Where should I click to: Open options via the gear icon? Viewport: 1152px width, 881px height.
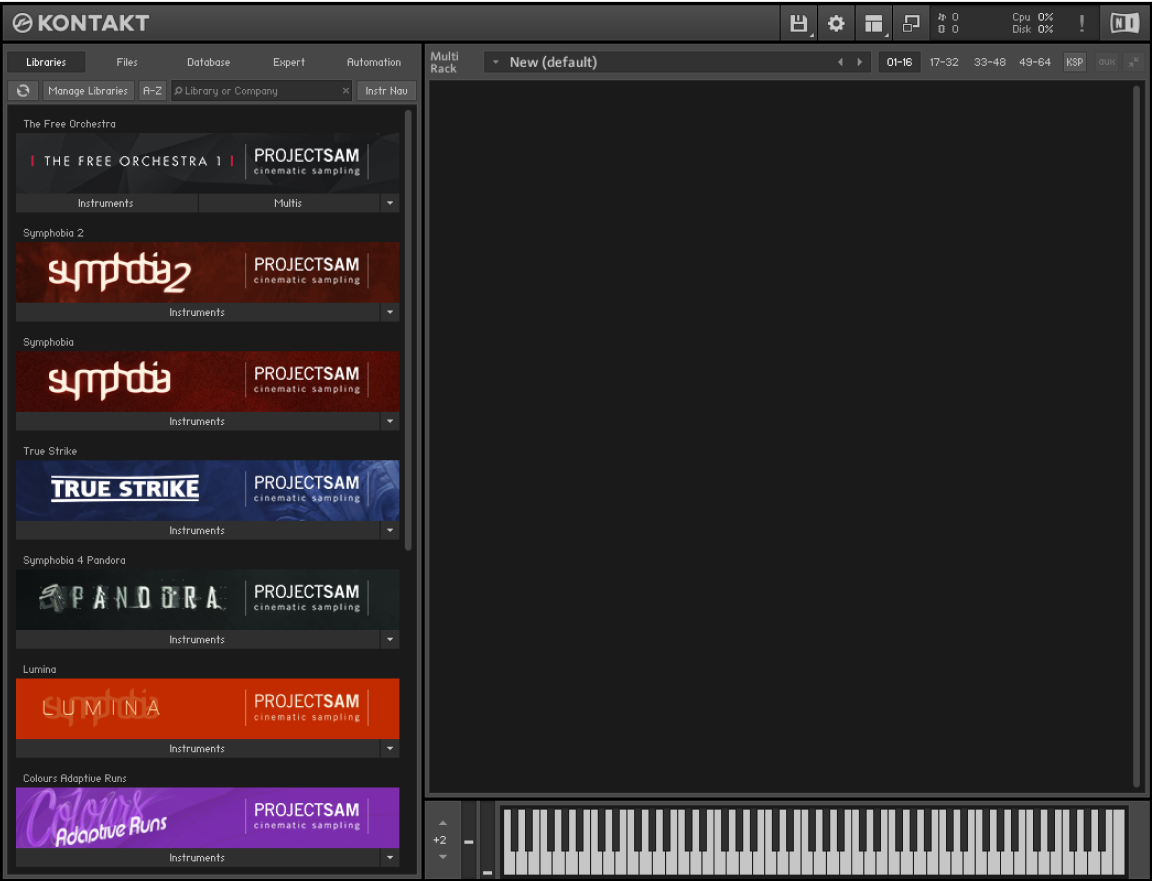click(x=836, y=23)
